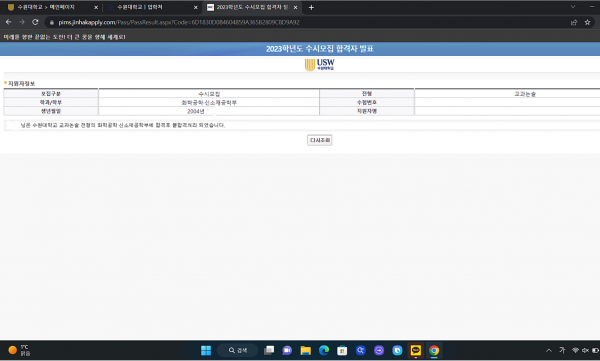This screenshot has height=361, width=600.
Task: Bookmark this page with the star icon
Action: coord(587,22)
